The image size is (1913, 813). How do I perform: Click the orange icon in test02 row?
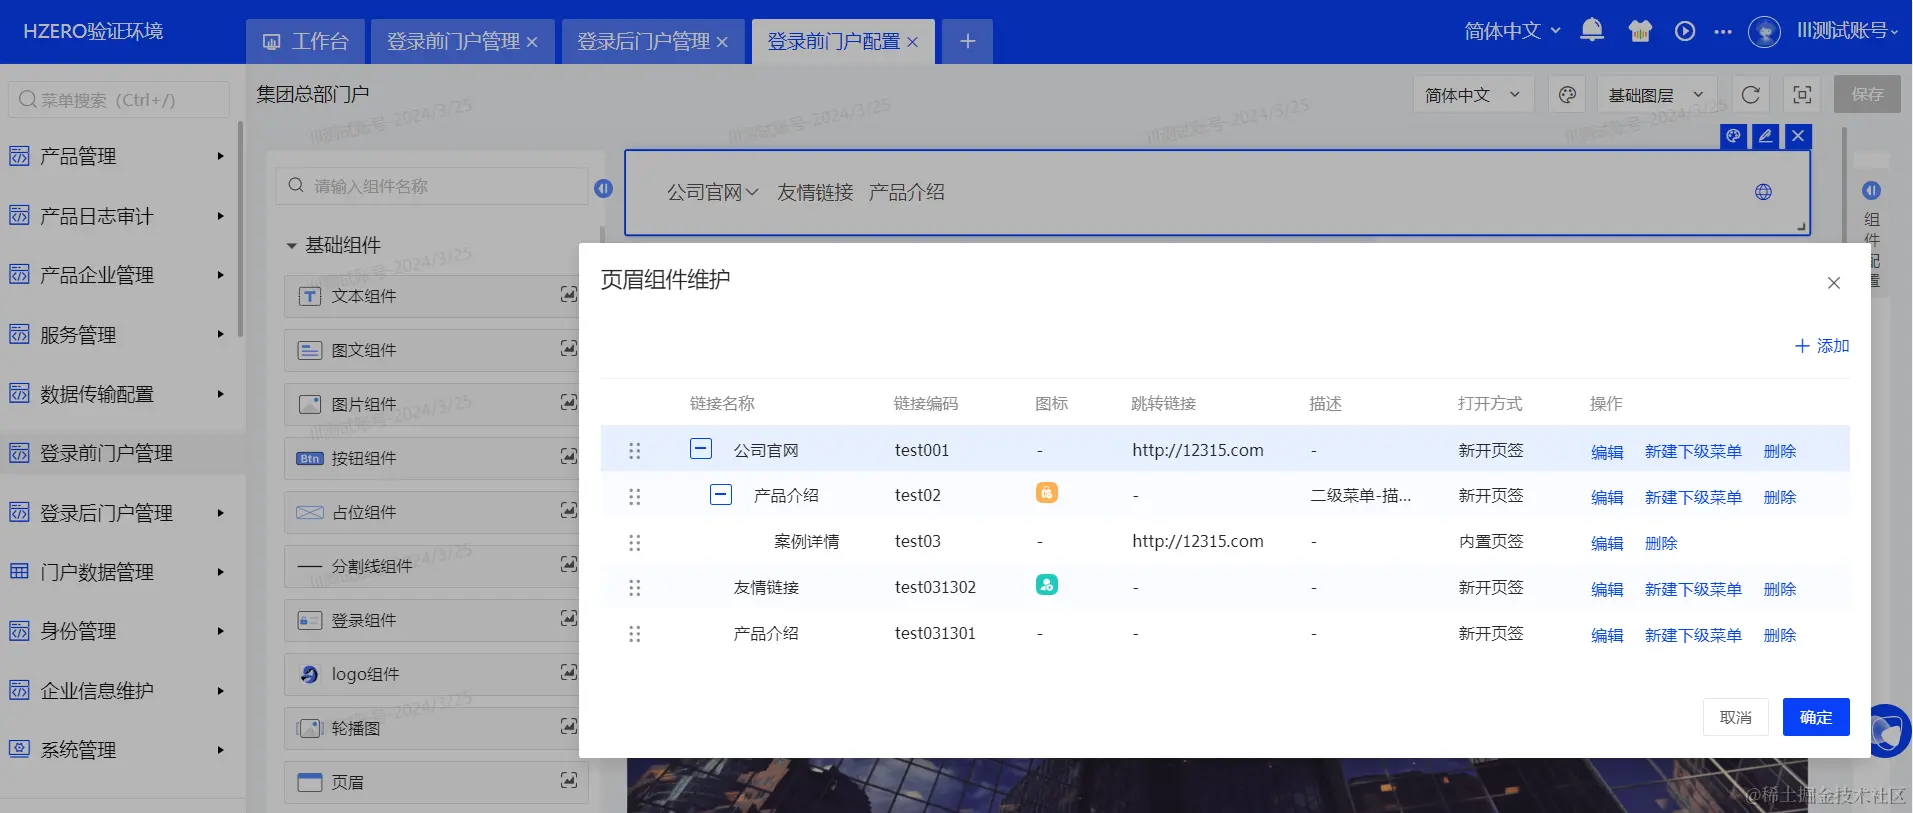coord(1046,493)
